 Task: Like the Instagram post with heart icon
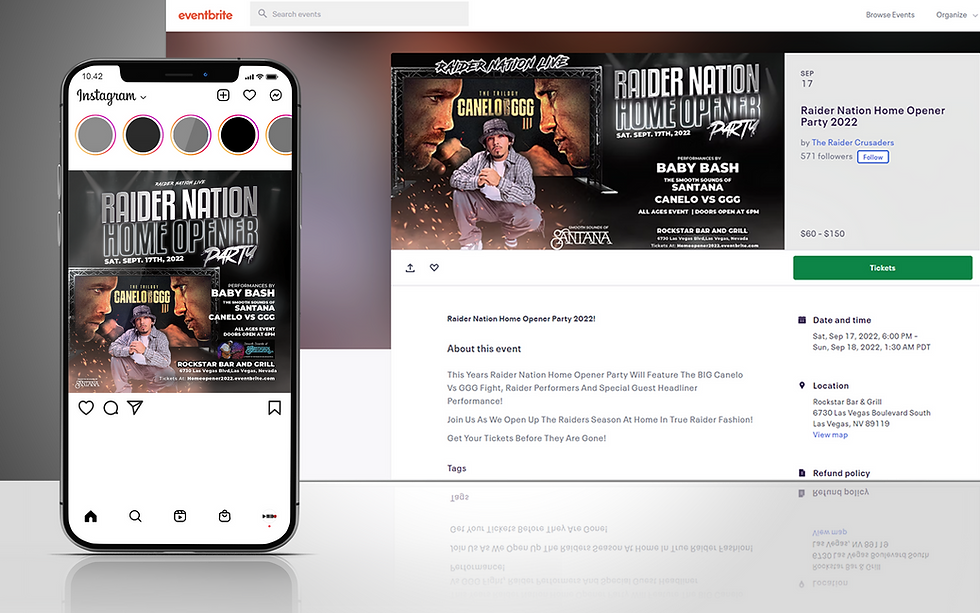86,408
